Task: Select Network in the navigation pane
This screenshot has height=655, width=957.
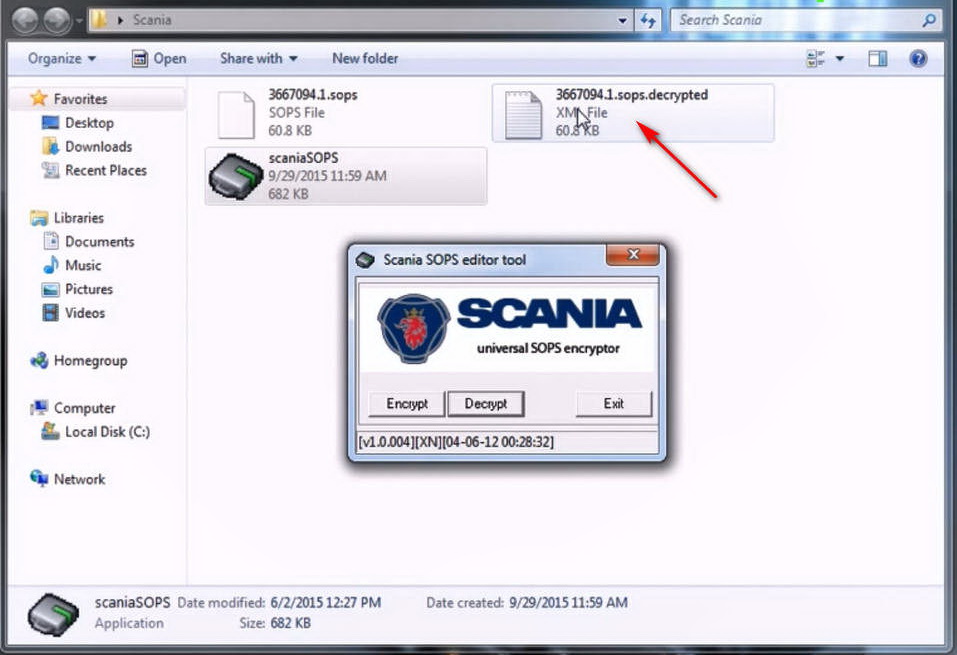Action: click(x=79, y=479)
